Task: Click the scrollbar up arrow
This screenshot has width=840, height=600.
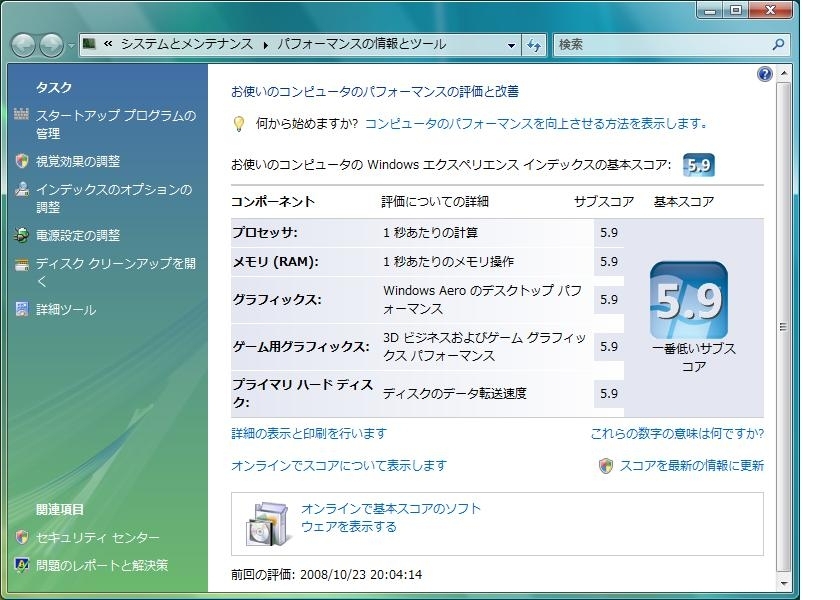Action: pyautogui.click(x=784, y=72)
